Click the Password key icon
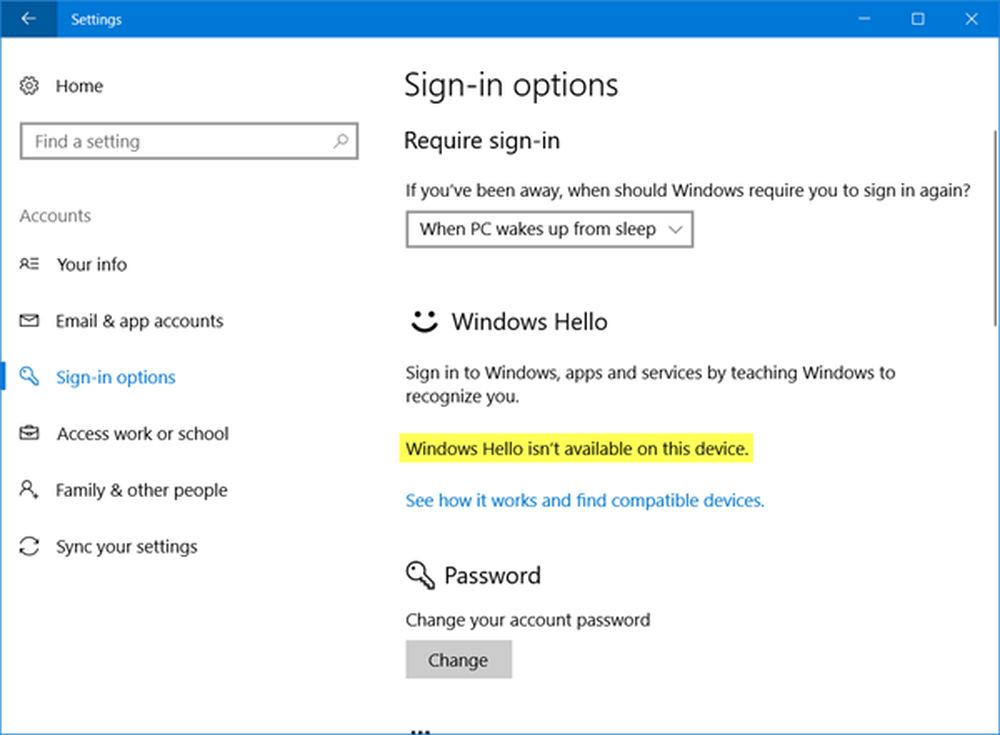 [x=420, y=575]
